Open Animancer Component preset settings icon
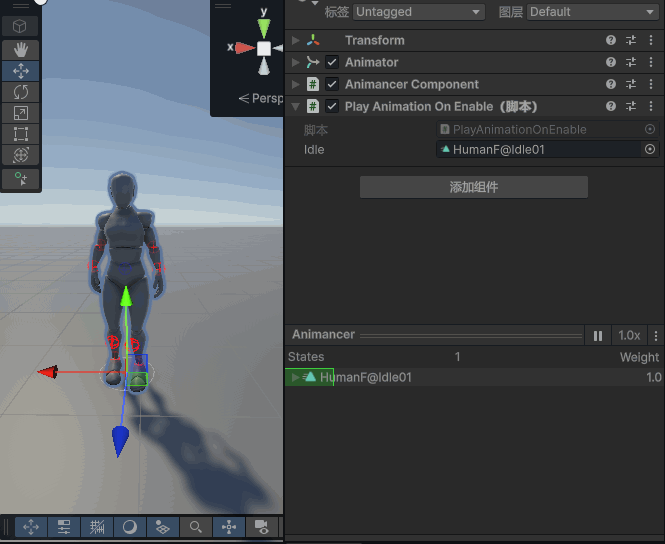 click(631, 84)
